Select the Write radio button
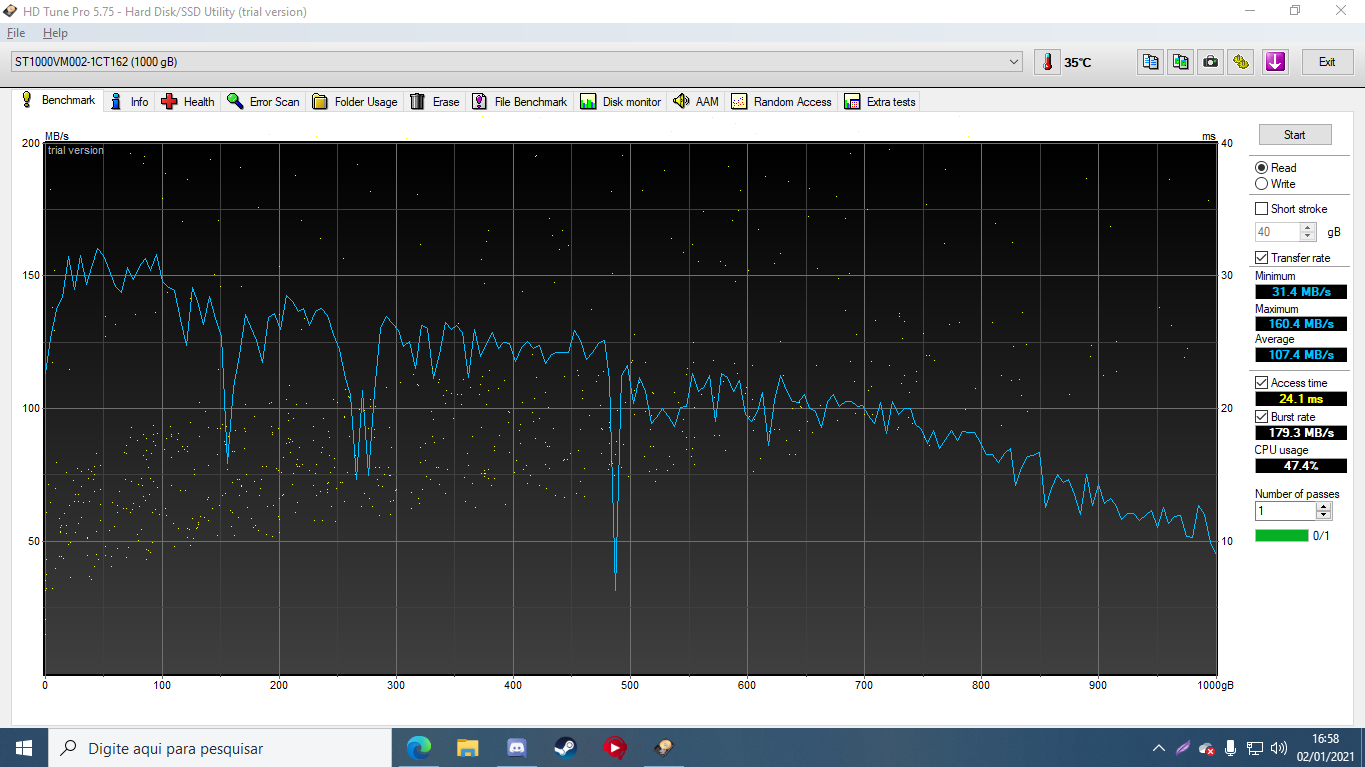This screenshot has width=1365, height=767. click(x=1262, y=184)
